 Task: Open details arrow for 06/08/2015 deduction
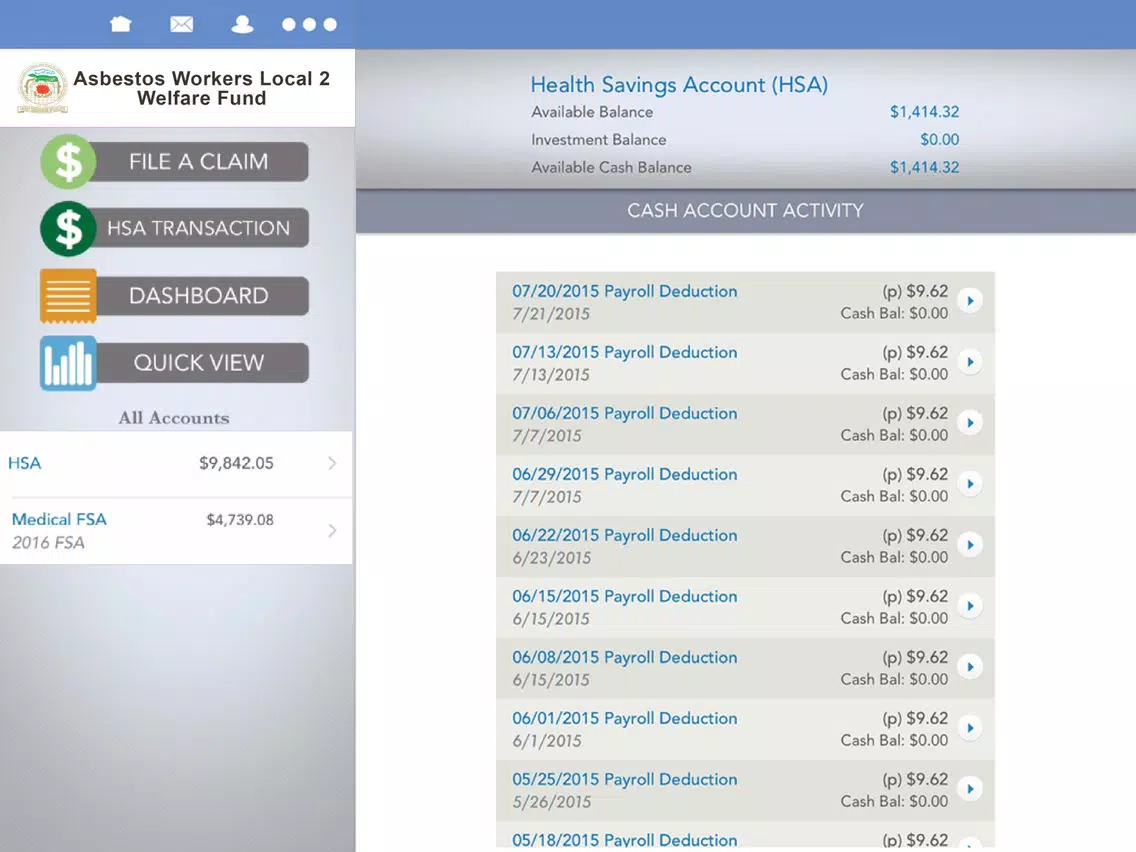coord(970,667)
